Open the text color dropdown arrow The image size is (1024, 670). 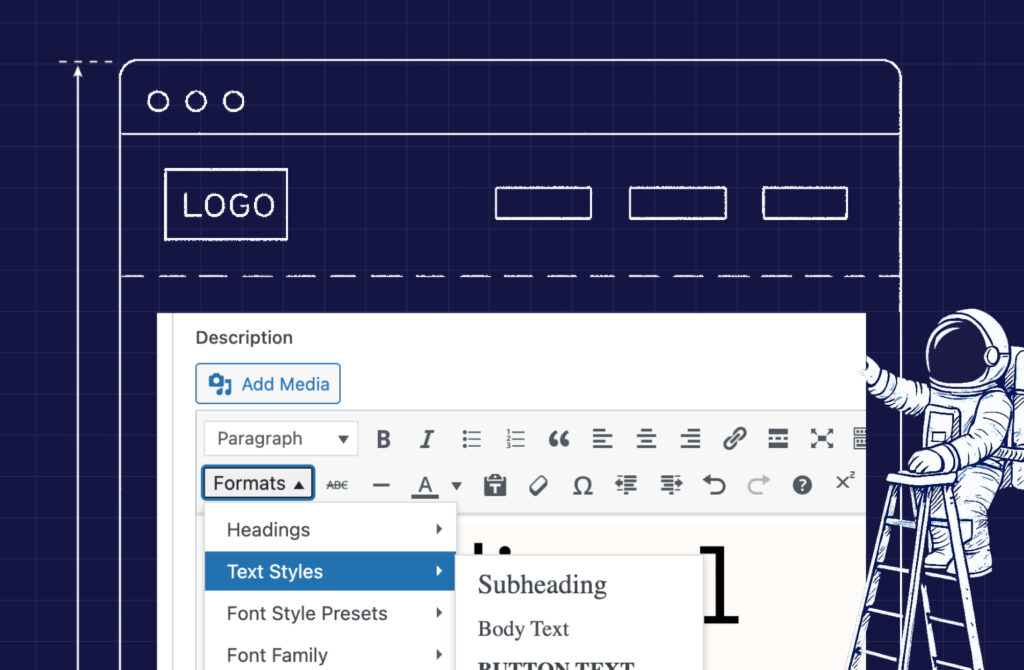[457, 486]
